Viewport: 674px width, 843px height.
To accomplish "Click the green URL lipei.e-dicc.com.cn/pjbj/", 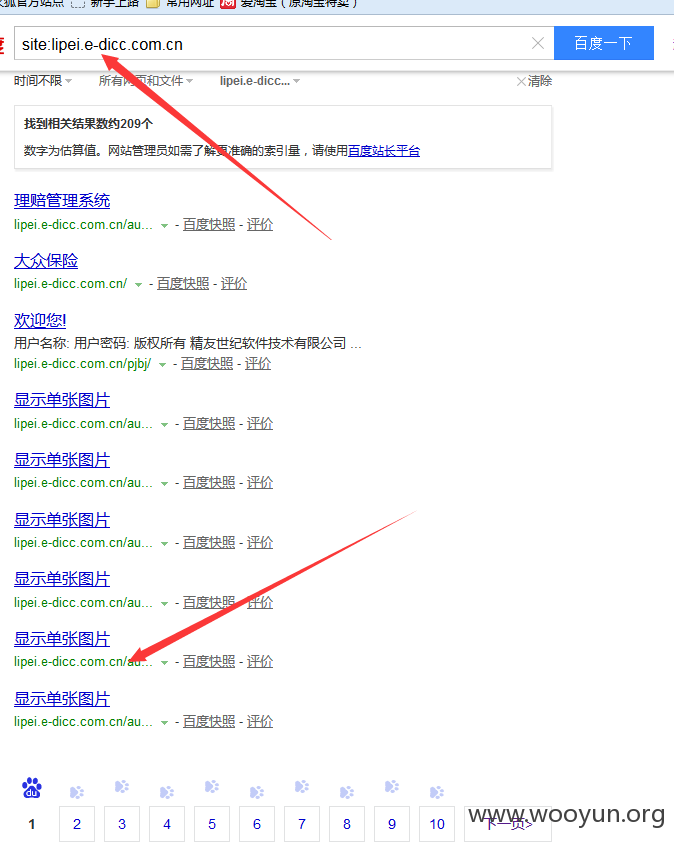I will point(83,363).
